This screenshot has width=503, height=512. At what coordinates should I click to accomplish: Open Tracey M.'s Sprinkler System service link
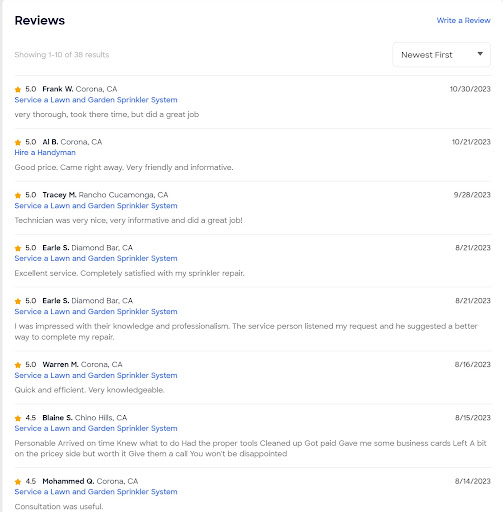click(x=96, y=206)
